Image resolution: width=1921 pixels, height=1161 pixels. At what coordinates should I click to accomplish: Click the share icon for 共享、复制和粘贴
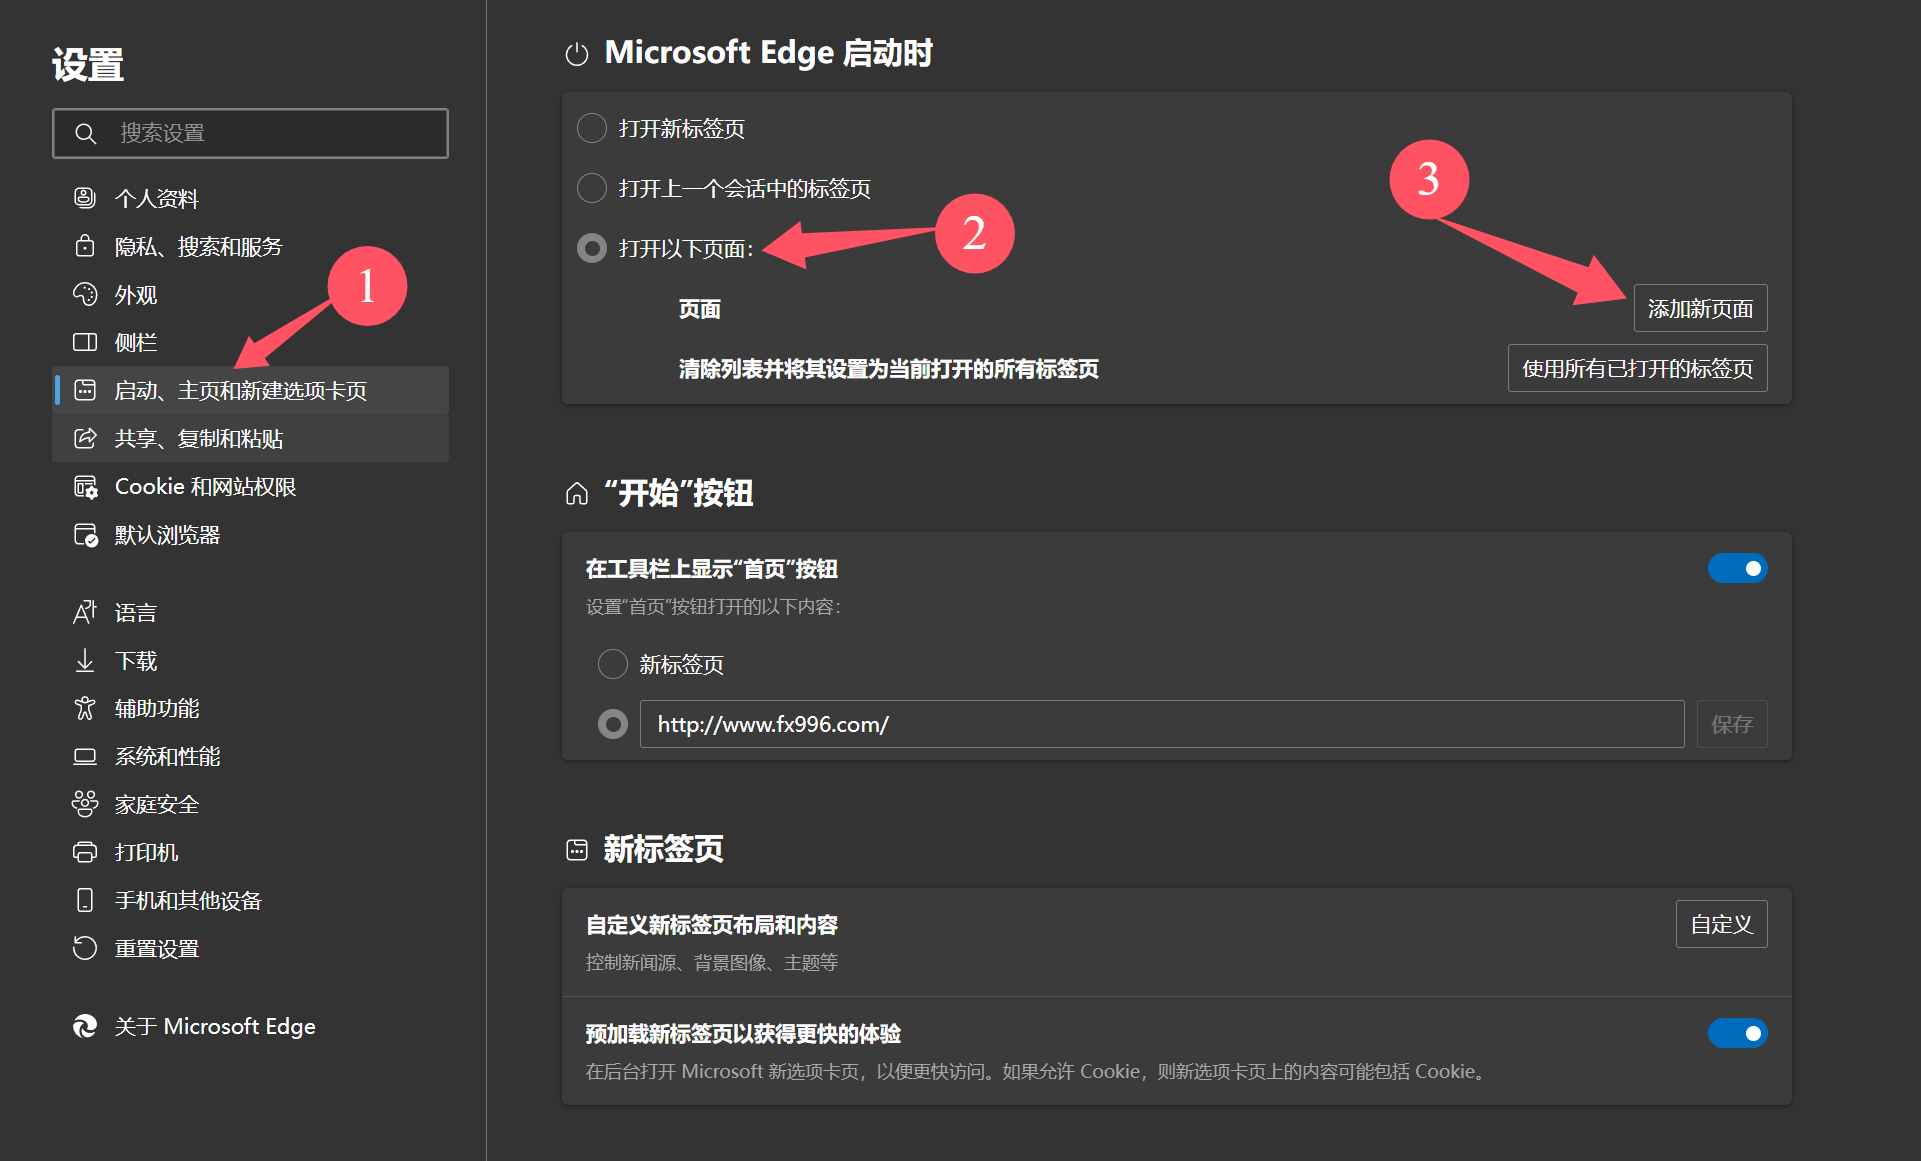[85, 438]
